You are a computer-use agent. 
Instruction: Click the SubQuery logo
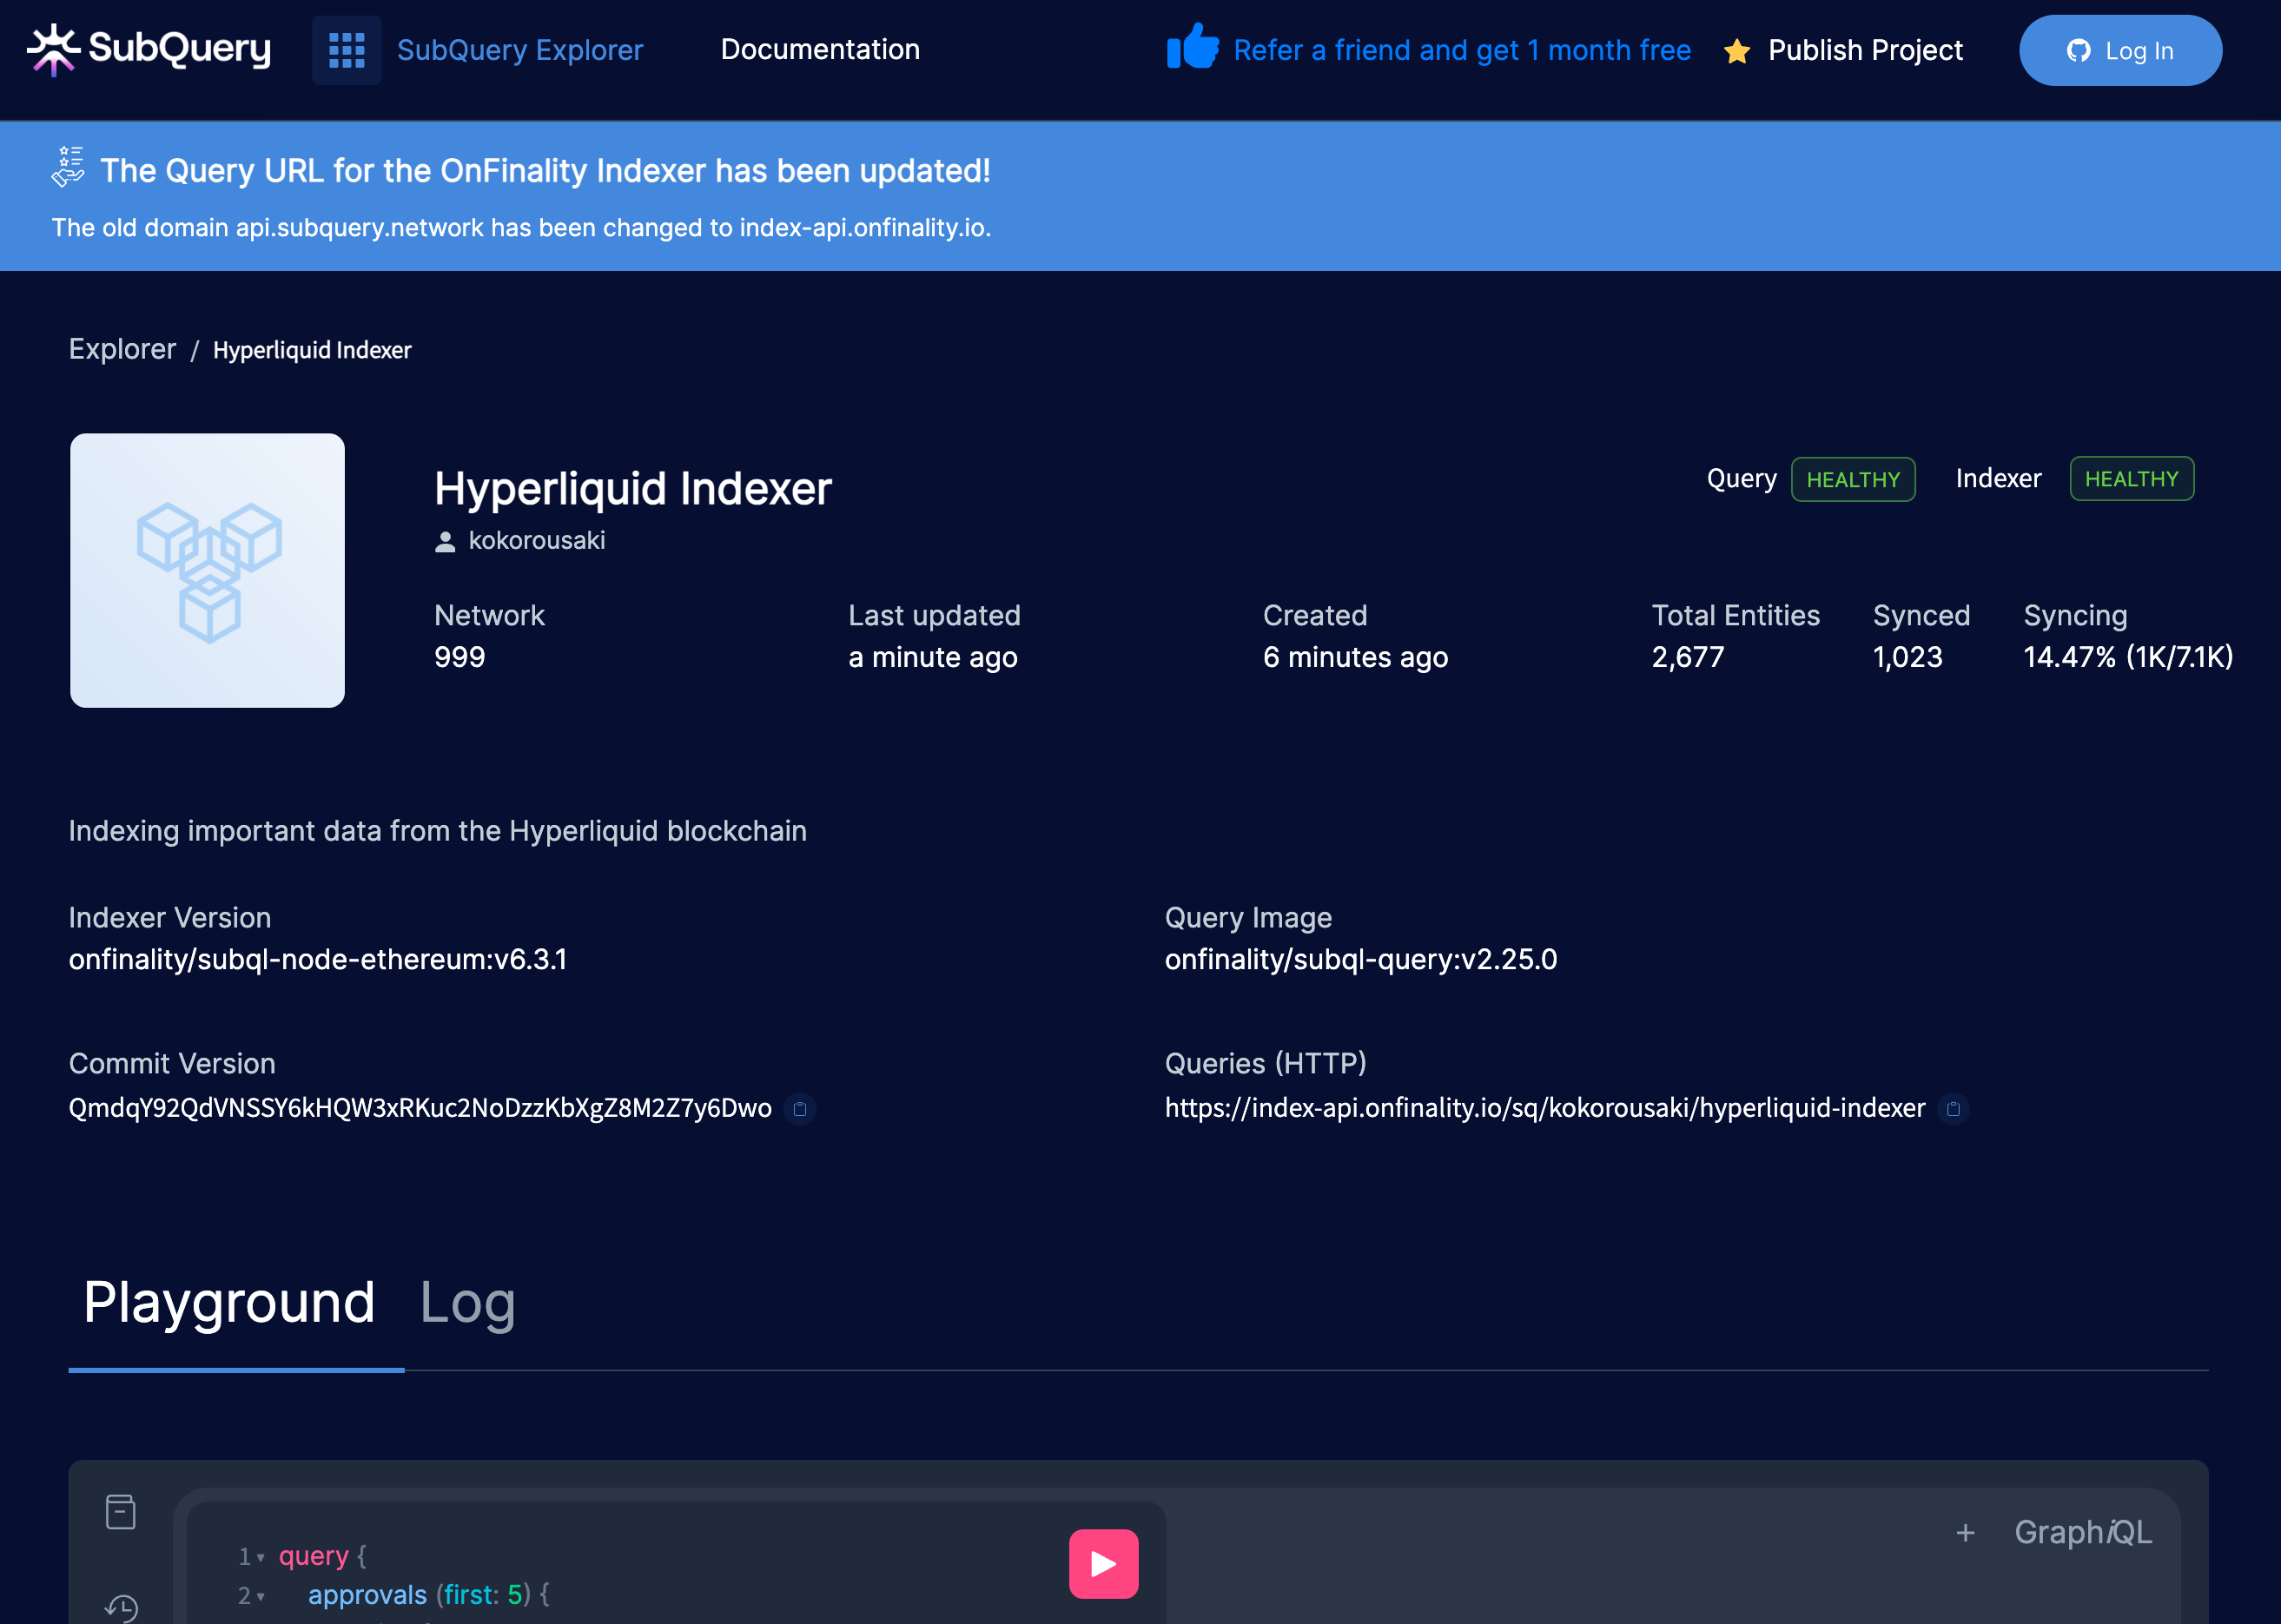[148, 49]
